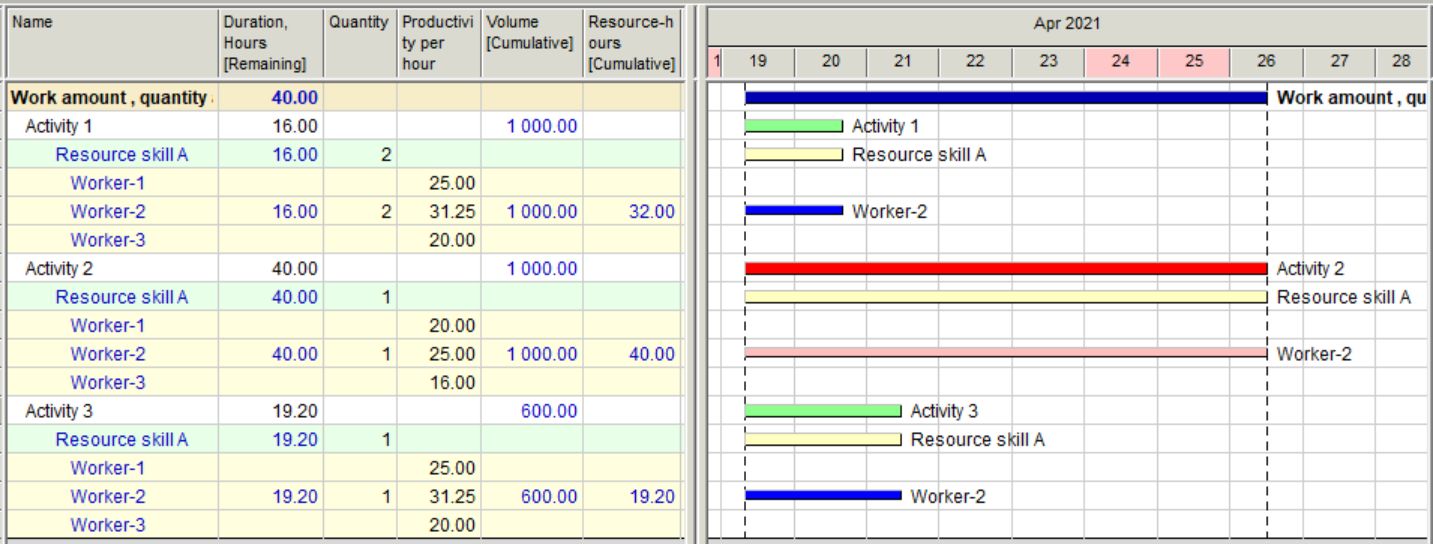Click the red Activity 2 Gantt bar
Viewport: 1433px width, 544px height.
[1005, 268]
